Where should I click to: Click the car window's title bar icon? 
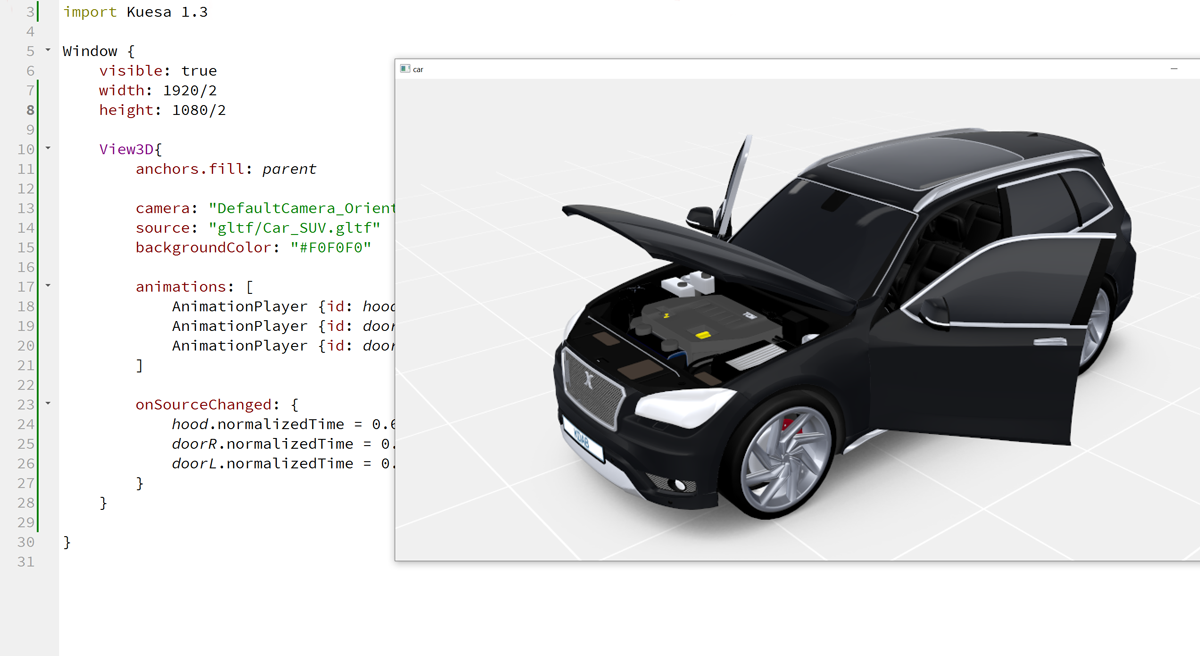click(405, 69)
